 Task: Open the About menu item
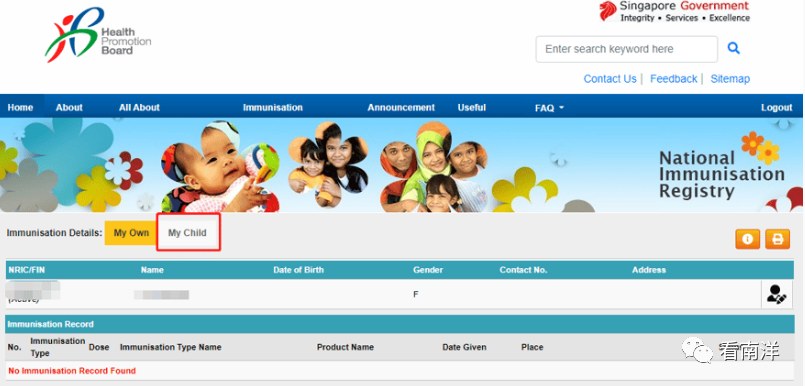pos(69,107)
